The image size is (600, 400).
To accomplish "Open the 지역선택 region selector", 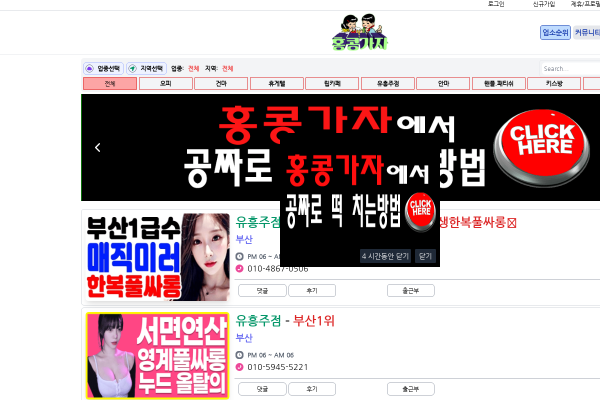I will click(147, 69).
